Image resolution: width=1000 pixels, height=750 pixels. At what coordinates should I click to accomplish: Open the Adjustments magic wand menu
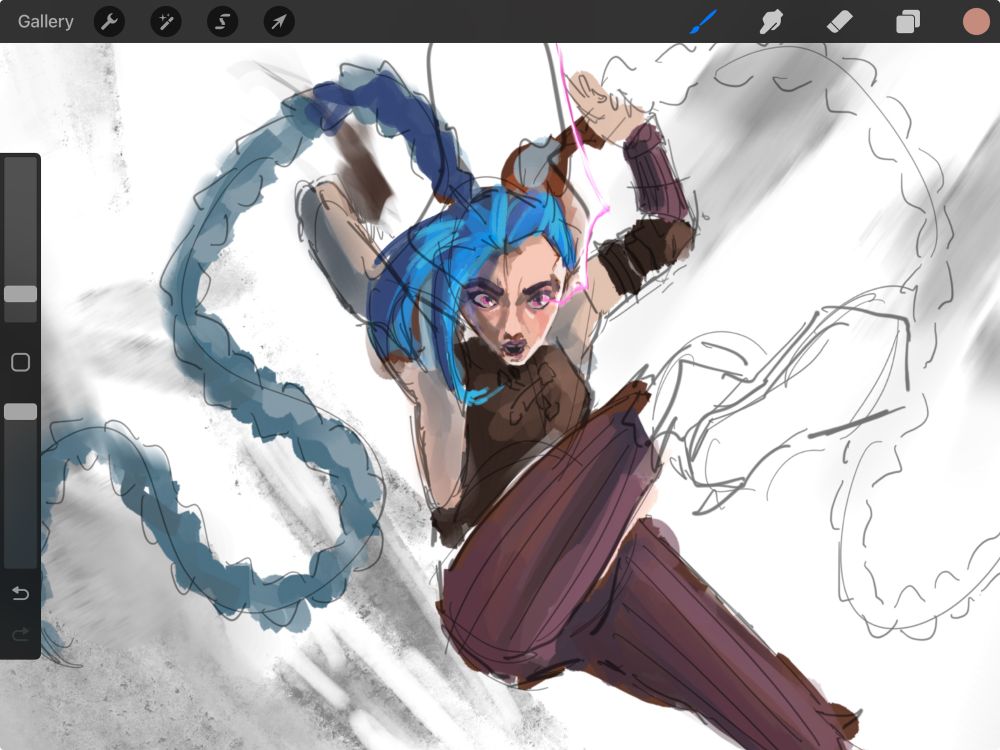point(166,21)
